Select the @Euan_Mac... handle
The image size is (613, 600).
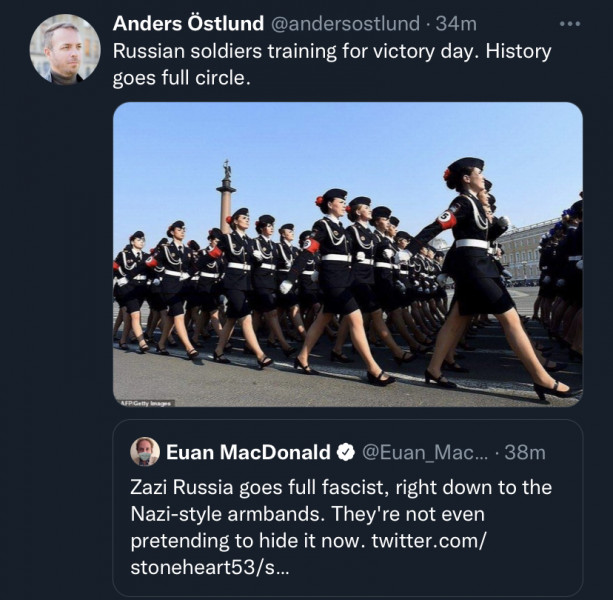424,453
